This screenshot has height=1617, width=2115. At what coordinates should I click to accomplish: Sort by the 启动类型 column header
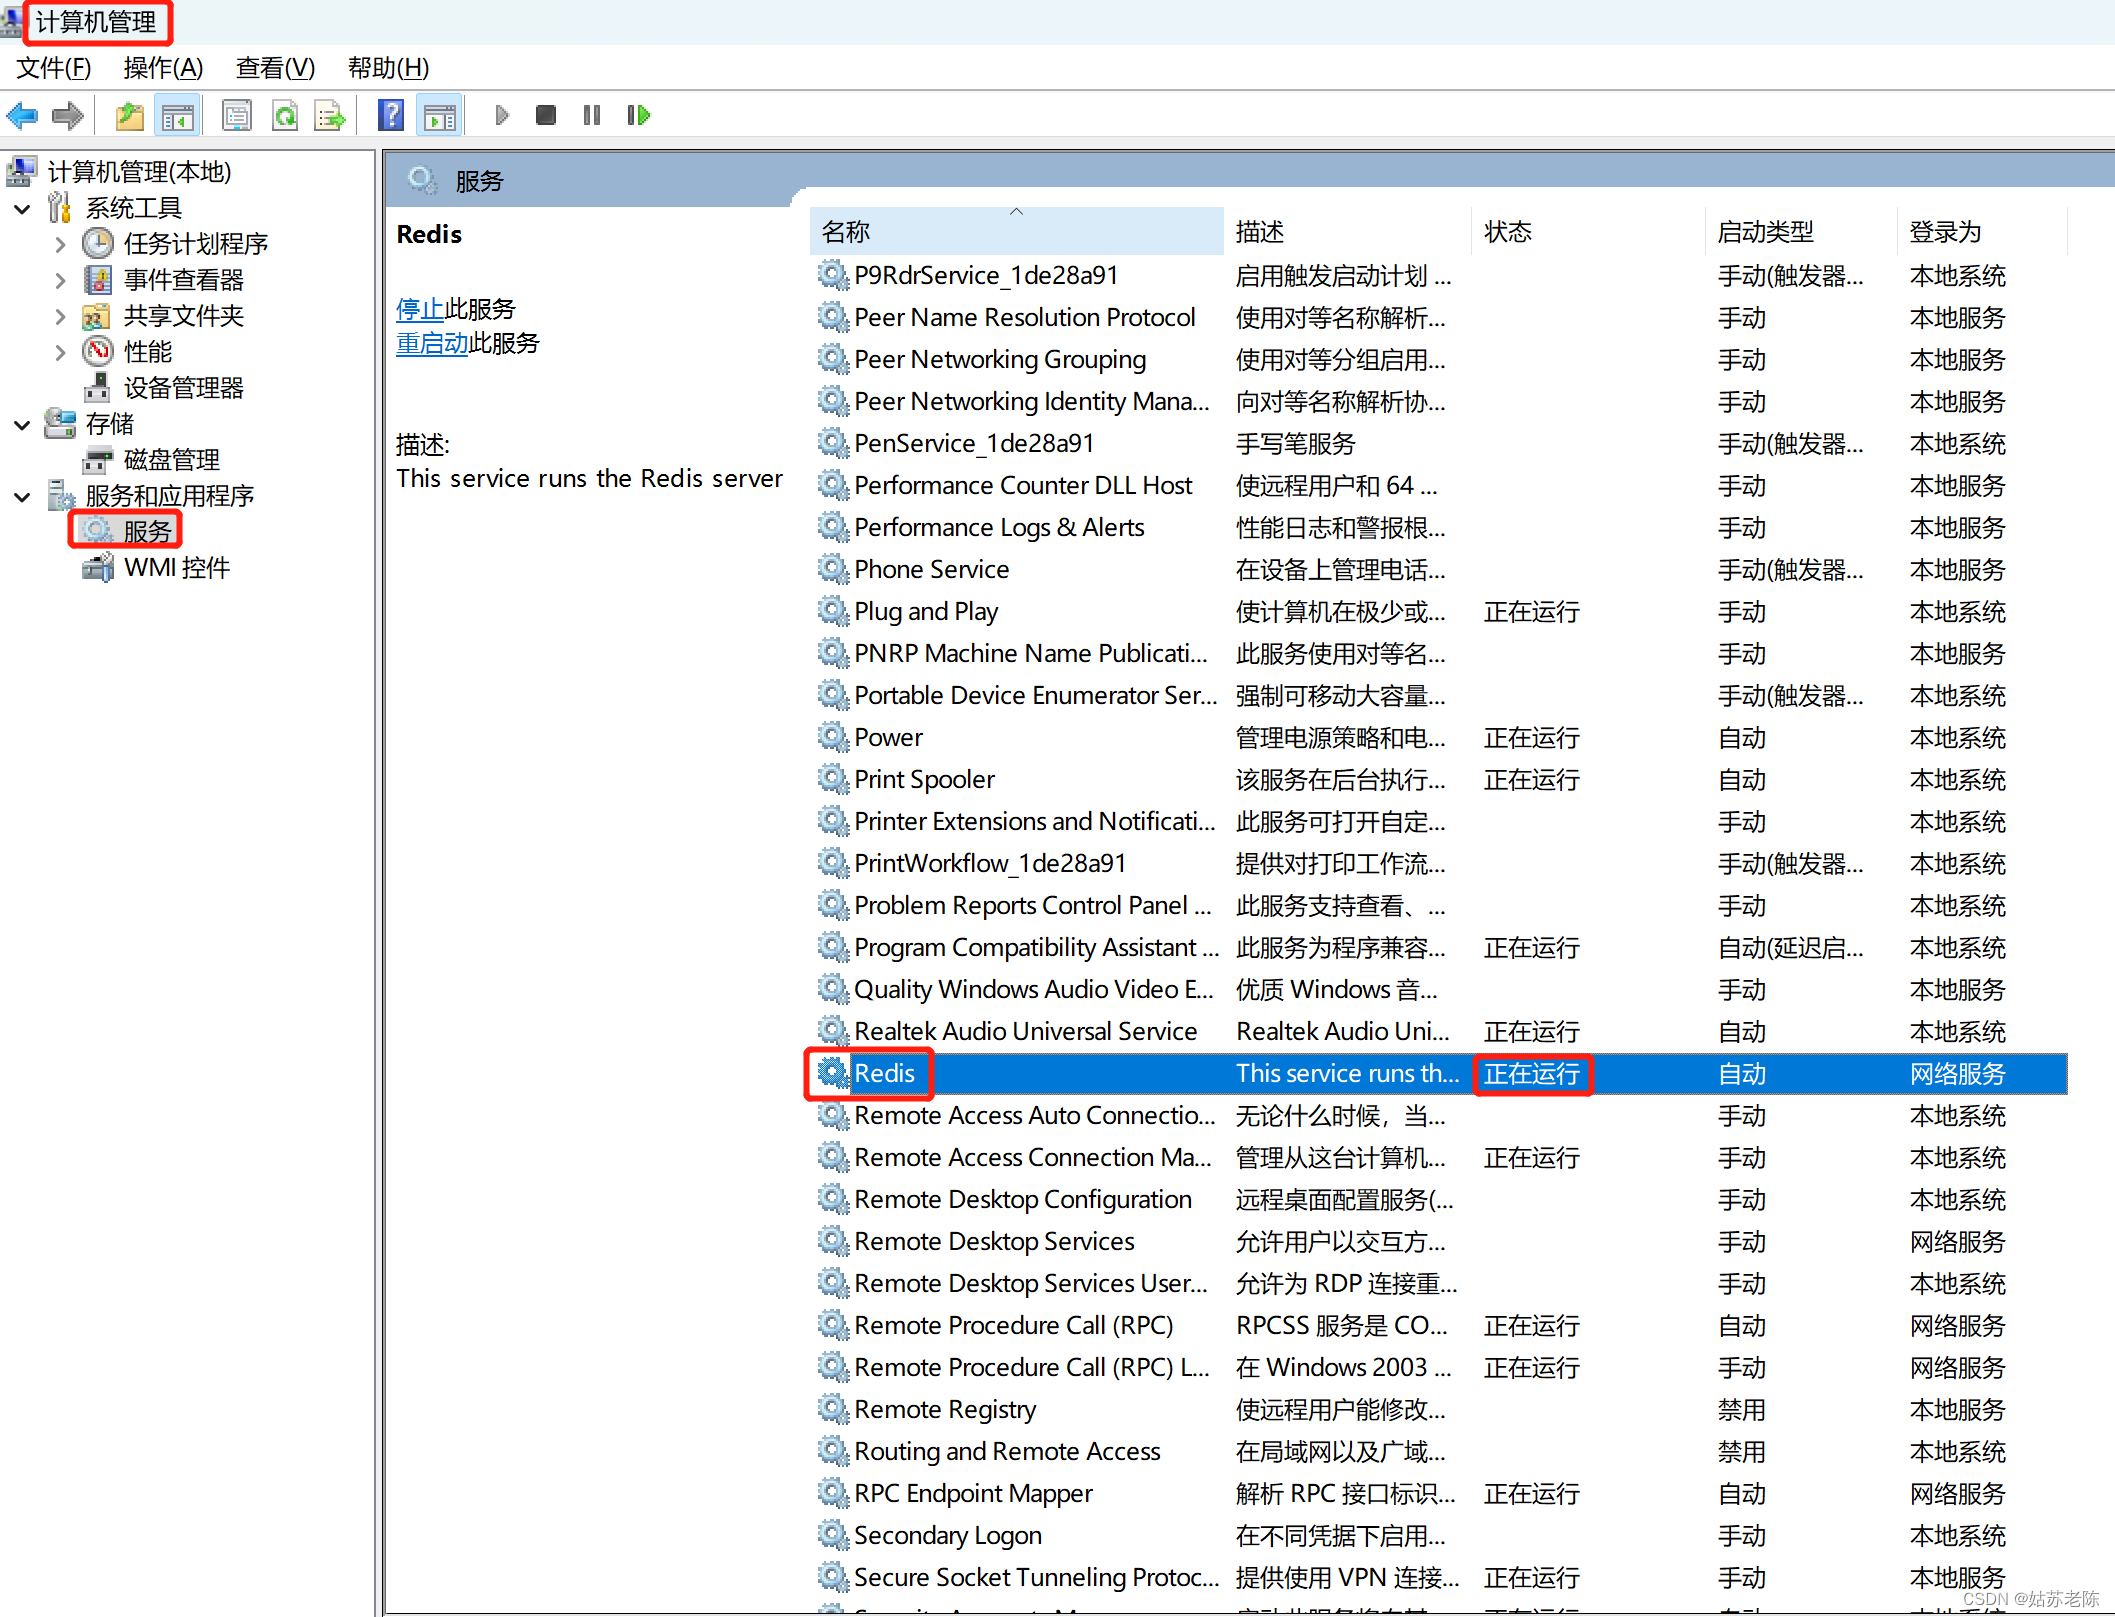pos(1799,232)
